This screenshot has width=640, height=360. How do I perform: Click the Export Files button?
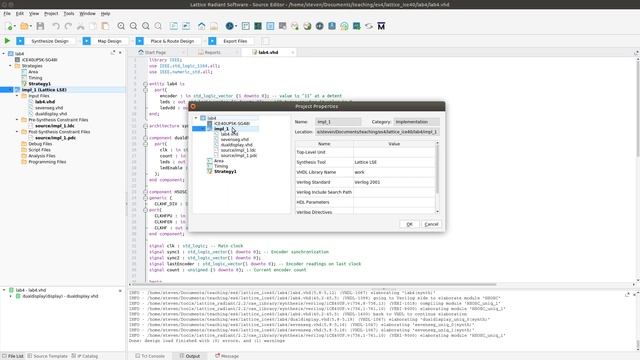235,41
